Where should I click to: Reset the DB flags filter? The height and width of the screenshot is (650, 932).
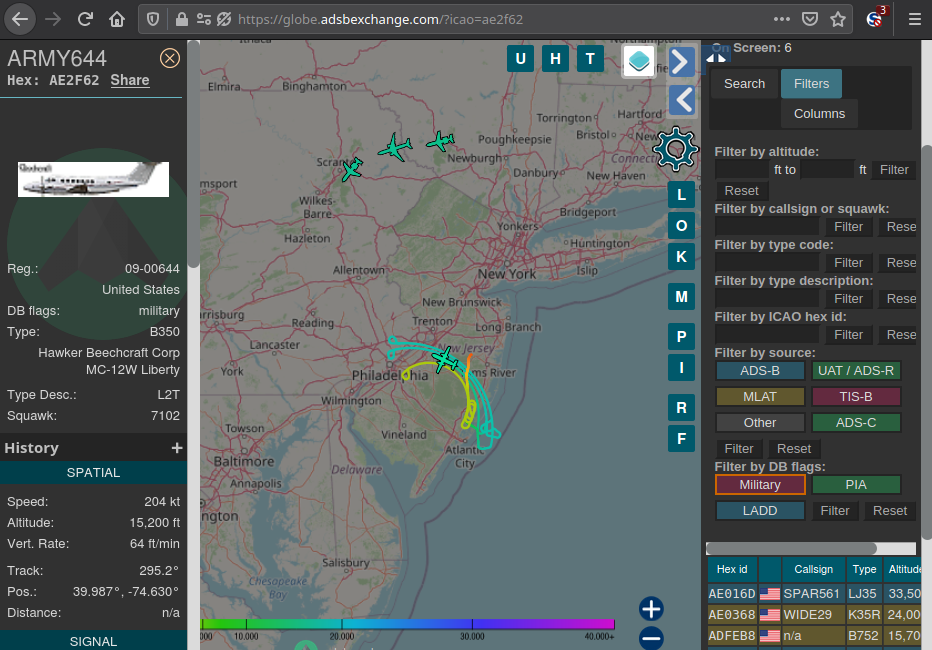pyautogui.click(x=890, y=511)
